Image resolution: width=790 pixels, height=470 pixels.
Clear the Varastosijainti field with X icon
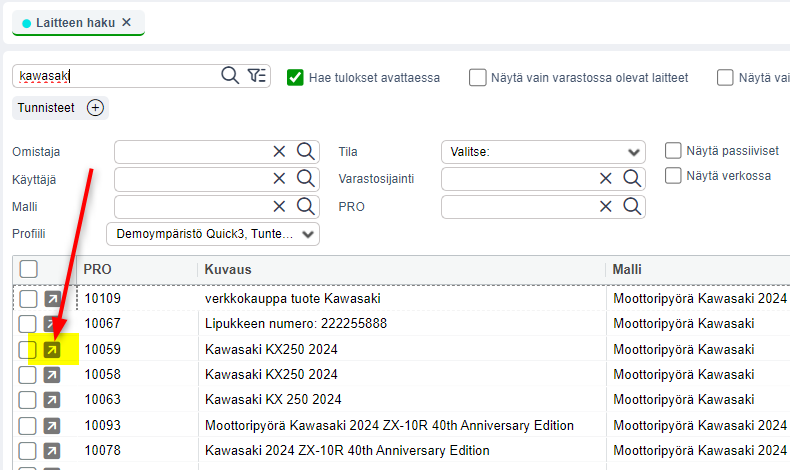point(606,178)
